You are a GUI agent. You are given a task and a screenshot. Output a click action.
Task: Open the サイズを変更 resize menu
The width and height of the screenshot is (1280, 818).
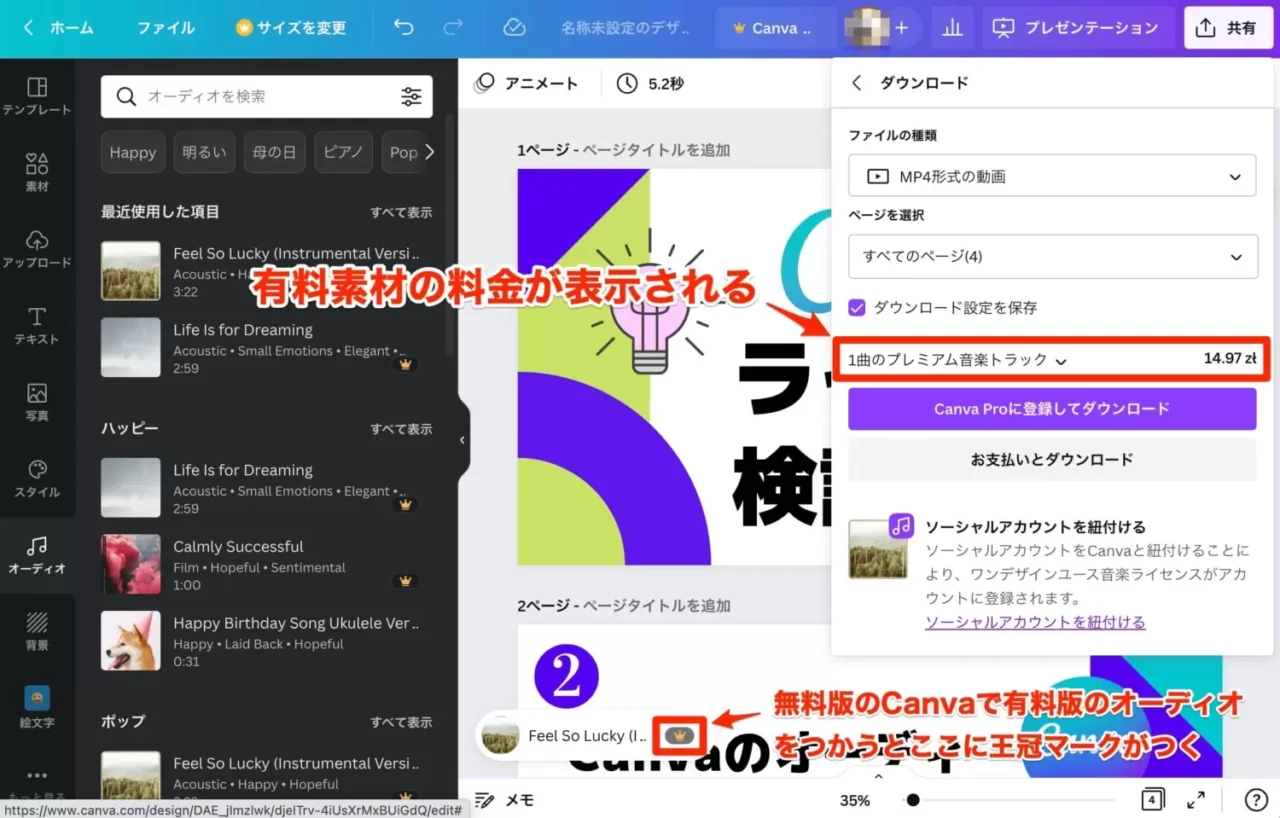click(291, 28)
